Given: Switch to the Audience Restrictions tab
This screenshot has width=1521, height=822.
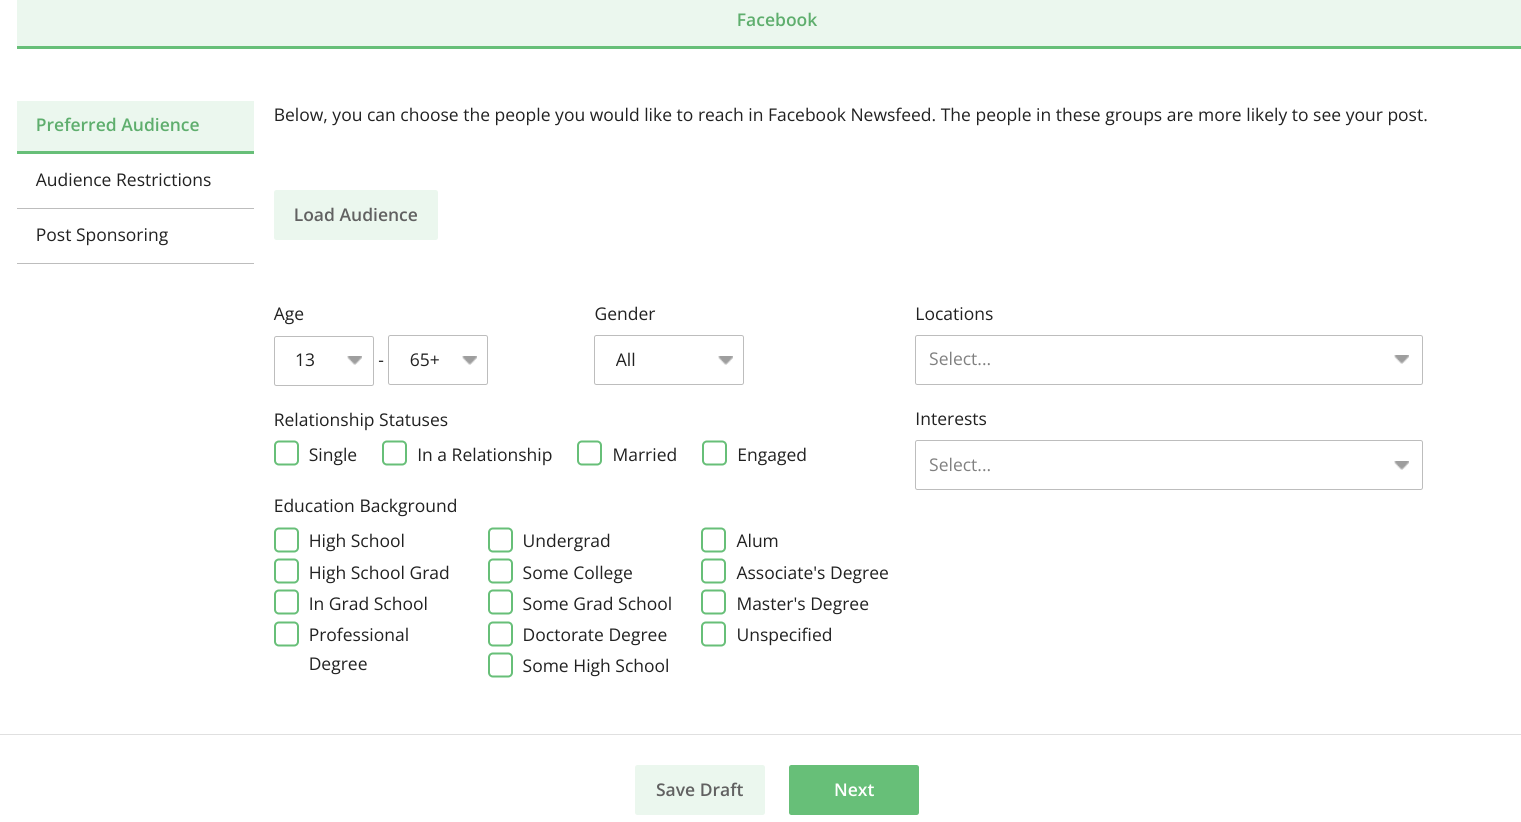Looking at the screenshot, I should click(135, 181).
